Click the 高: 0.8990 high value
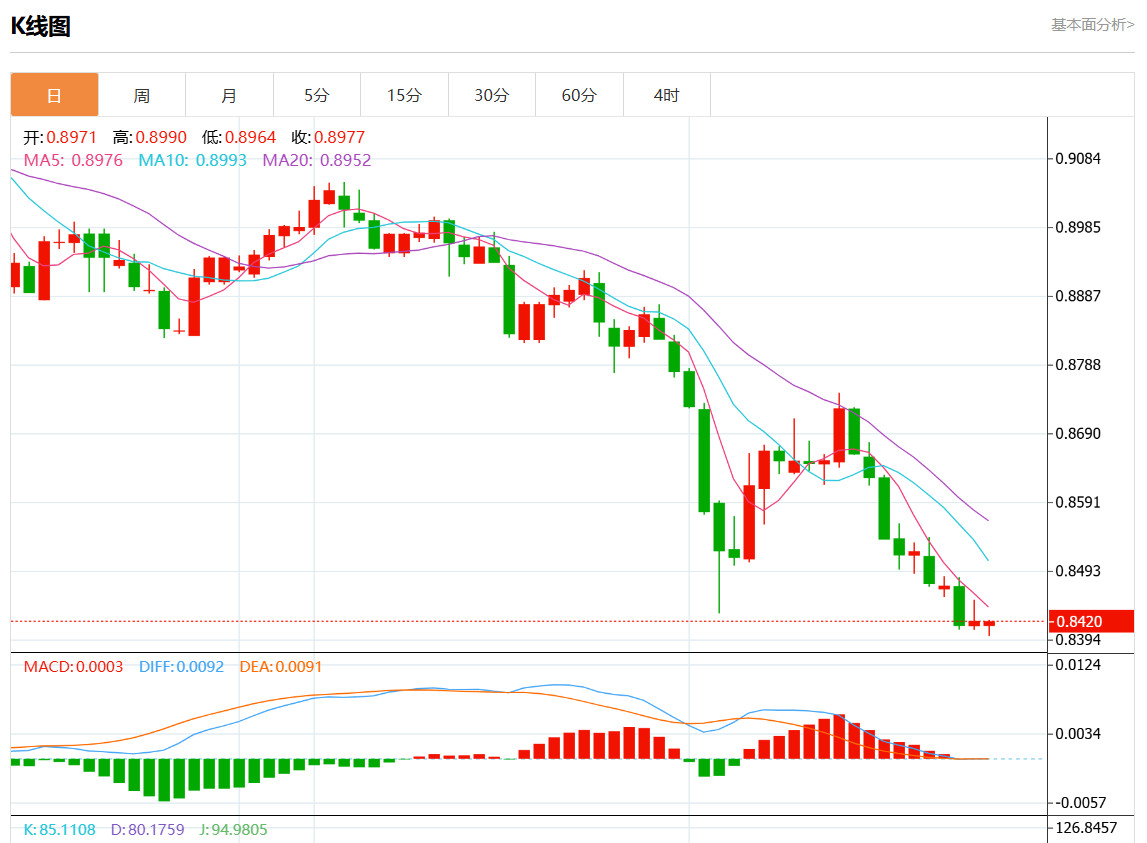This screenshot has height=843, width=1147. pyautogui.click(x=150, y=138)
